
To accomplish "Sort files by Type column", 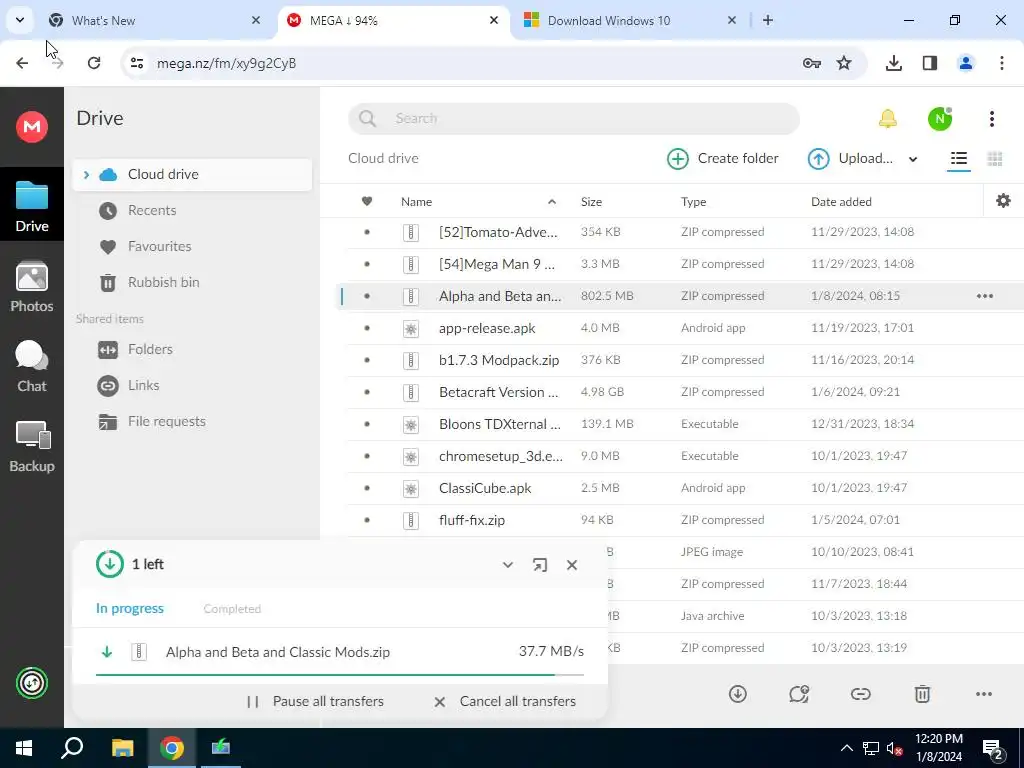I will coord(693,202).
